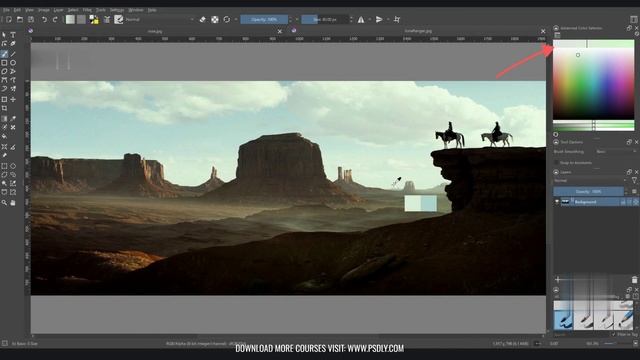640x360 pixels.
Task: Open the layer filter funnel icon
Action: [x=634, y=180]
